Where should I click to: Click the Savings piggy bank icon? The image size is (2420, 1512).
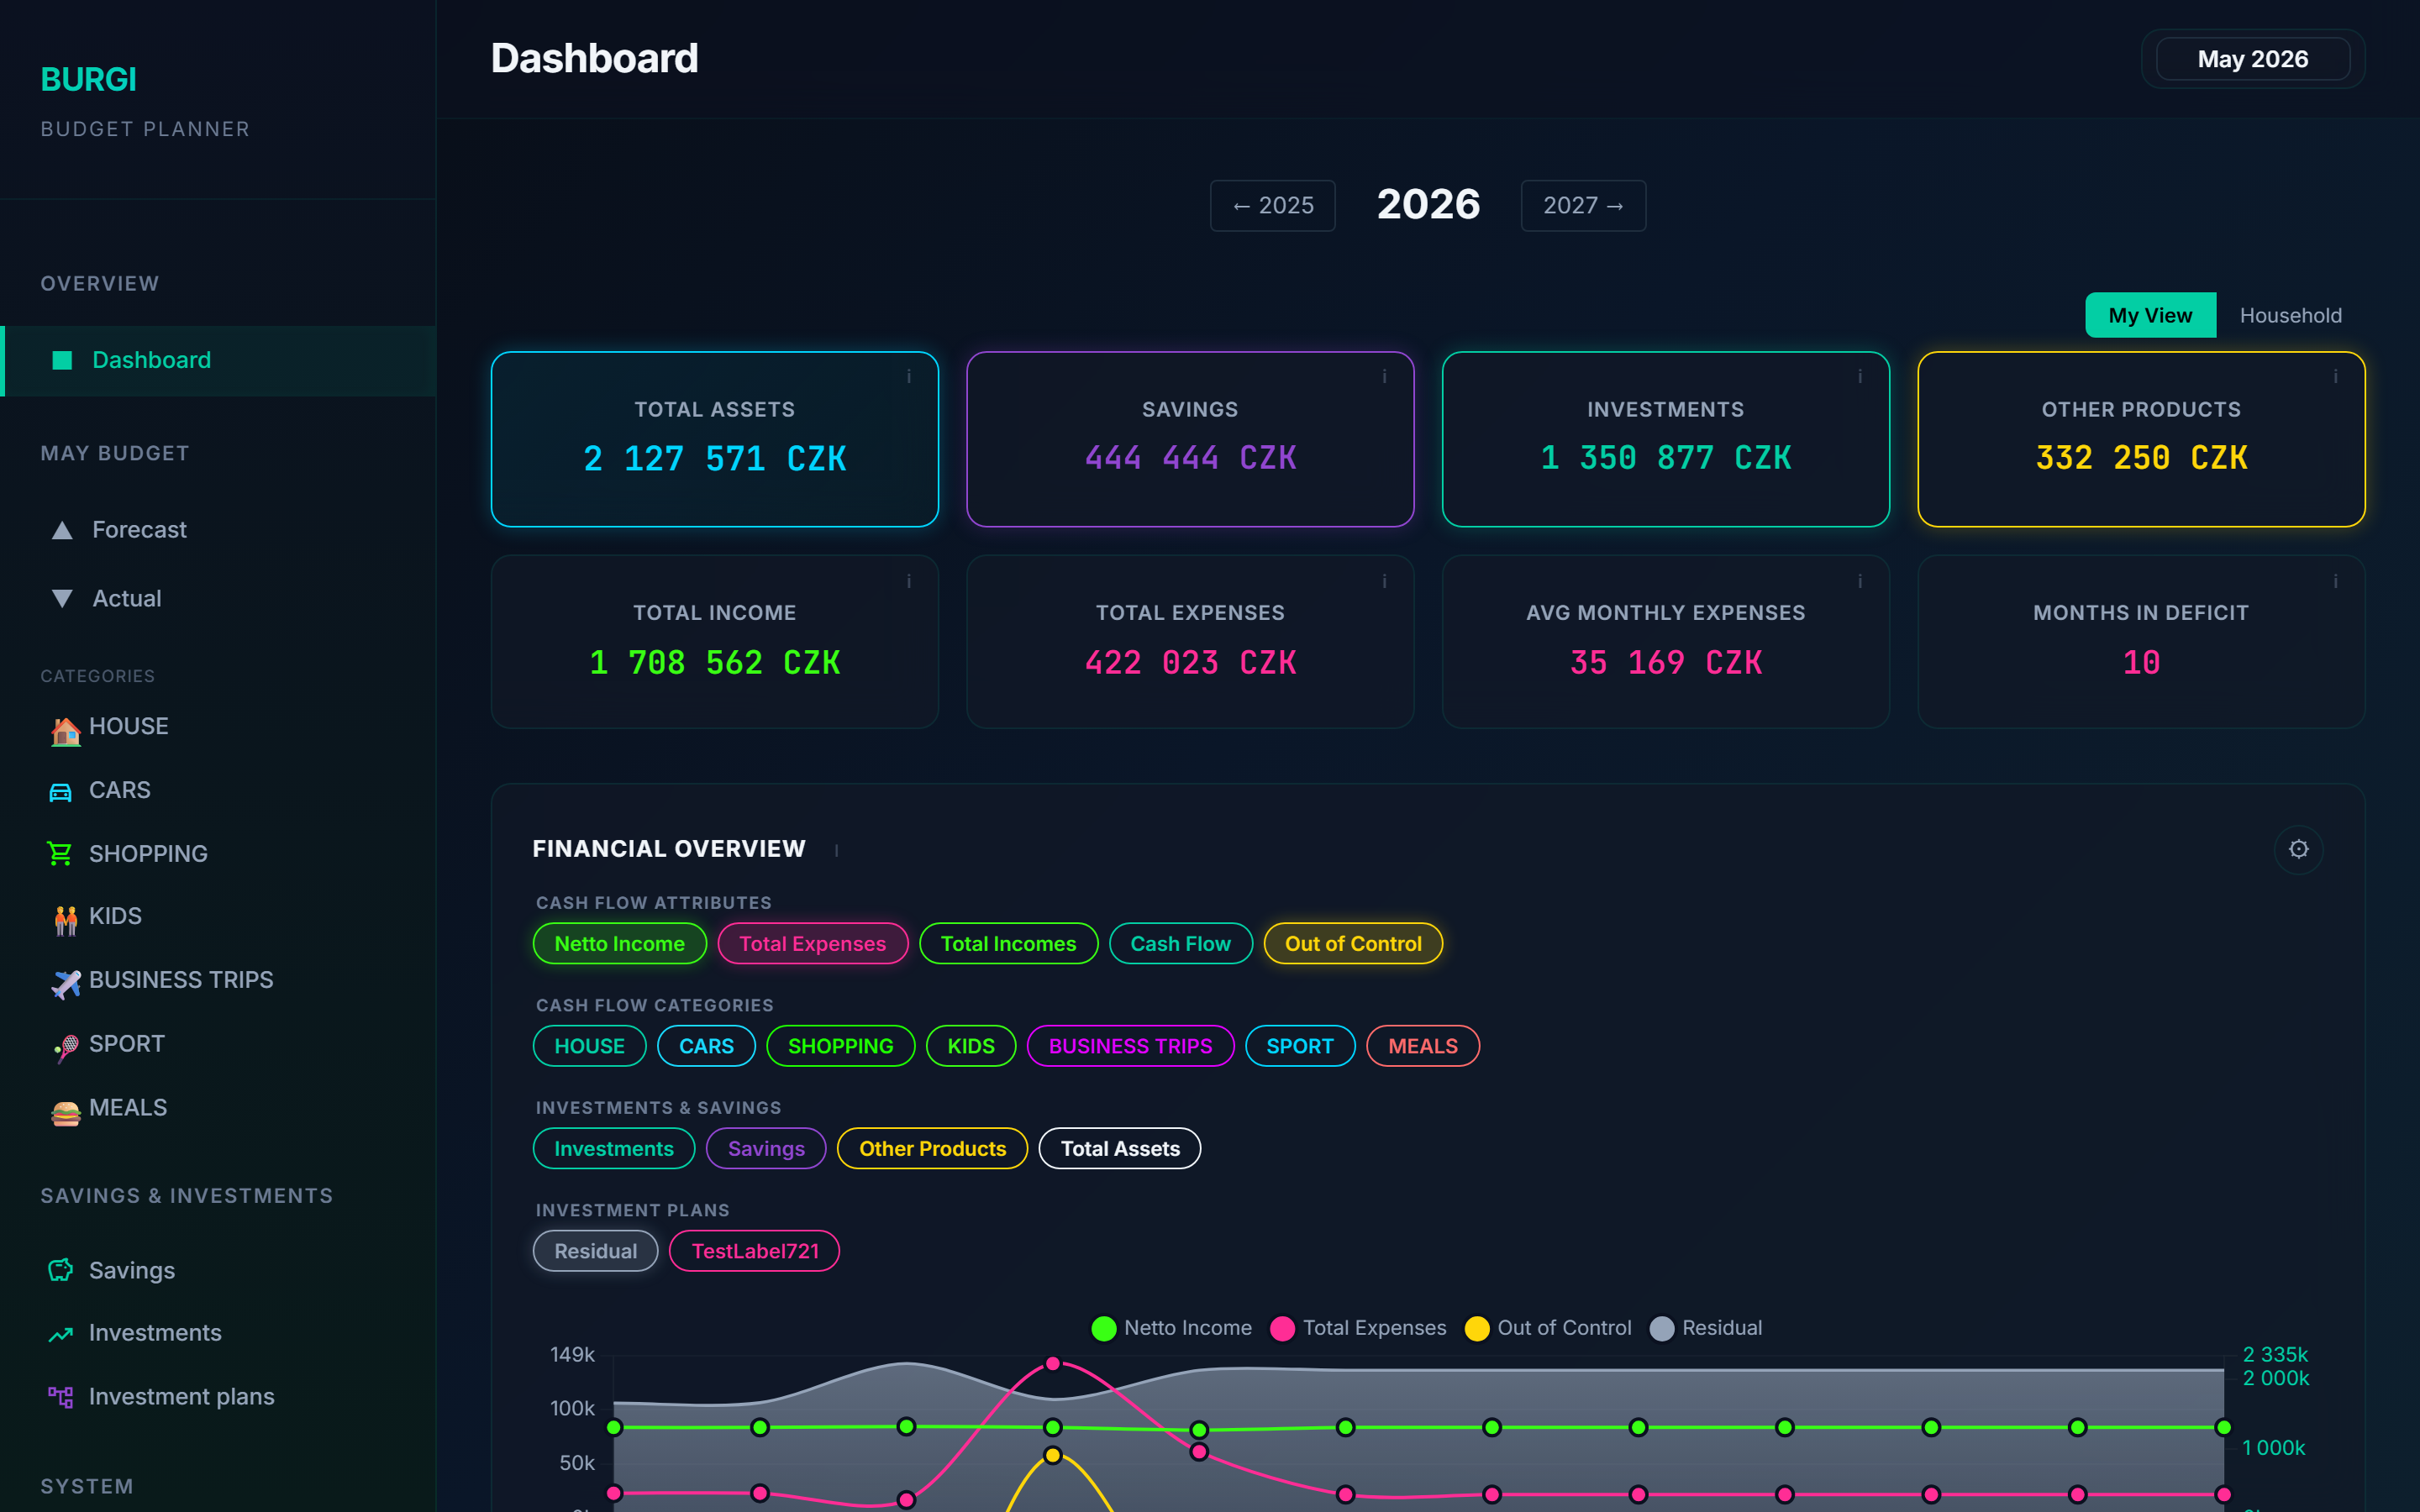pyautogui.click(x=61, y=1270)
